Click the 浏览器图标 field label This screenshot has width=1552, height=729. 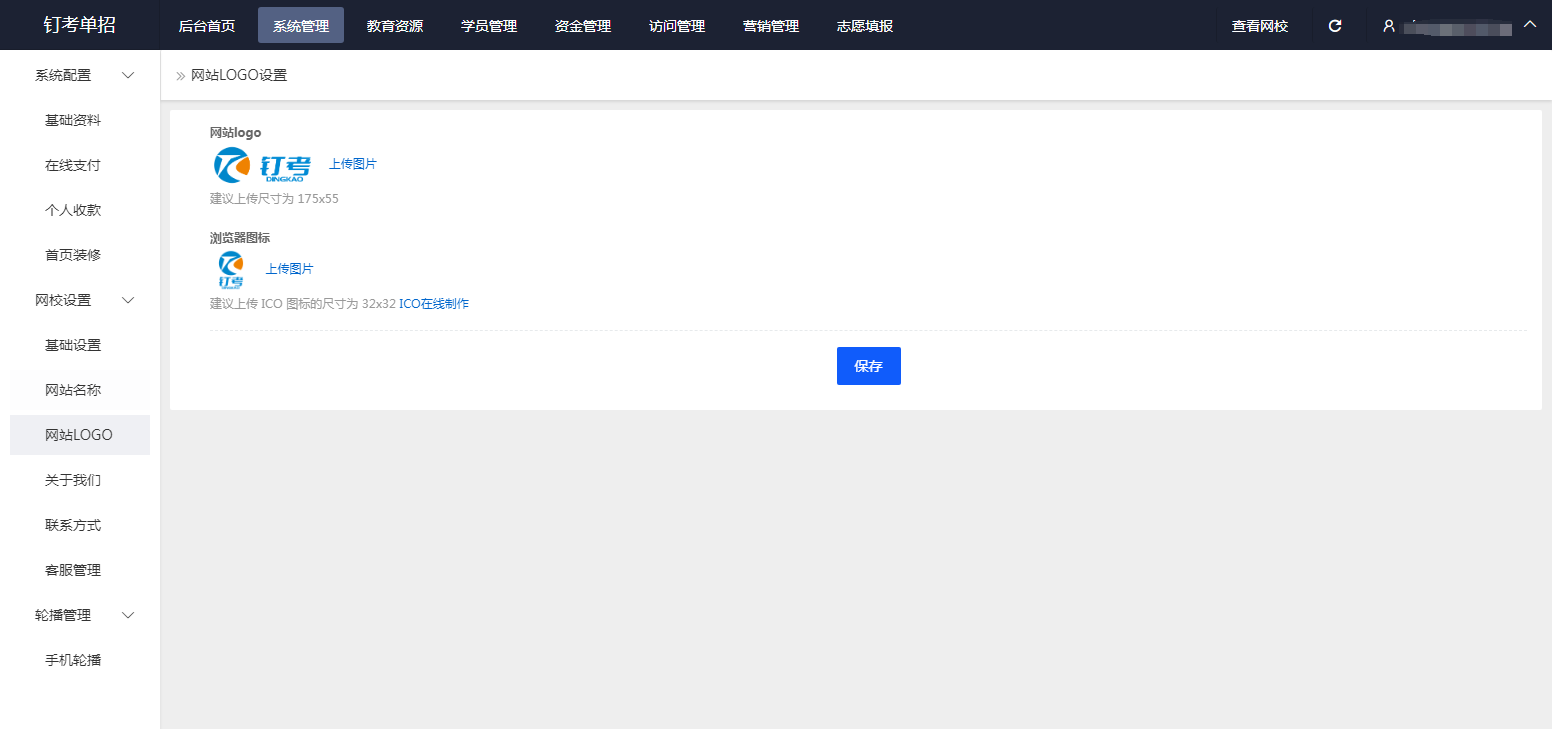click(240, 238)
